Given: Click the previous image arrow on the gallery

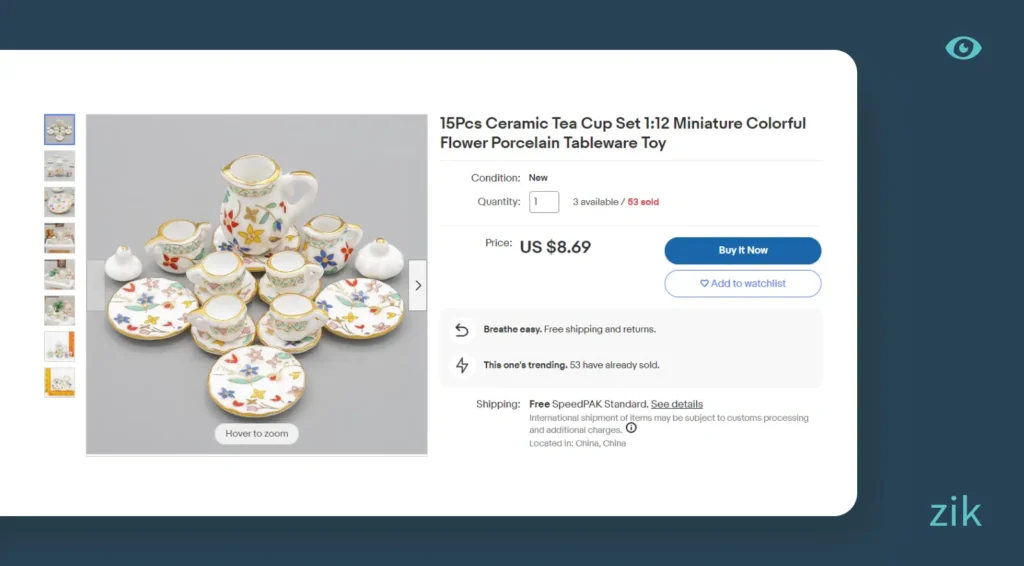Looking at the screenshot, I should [96, 285].
